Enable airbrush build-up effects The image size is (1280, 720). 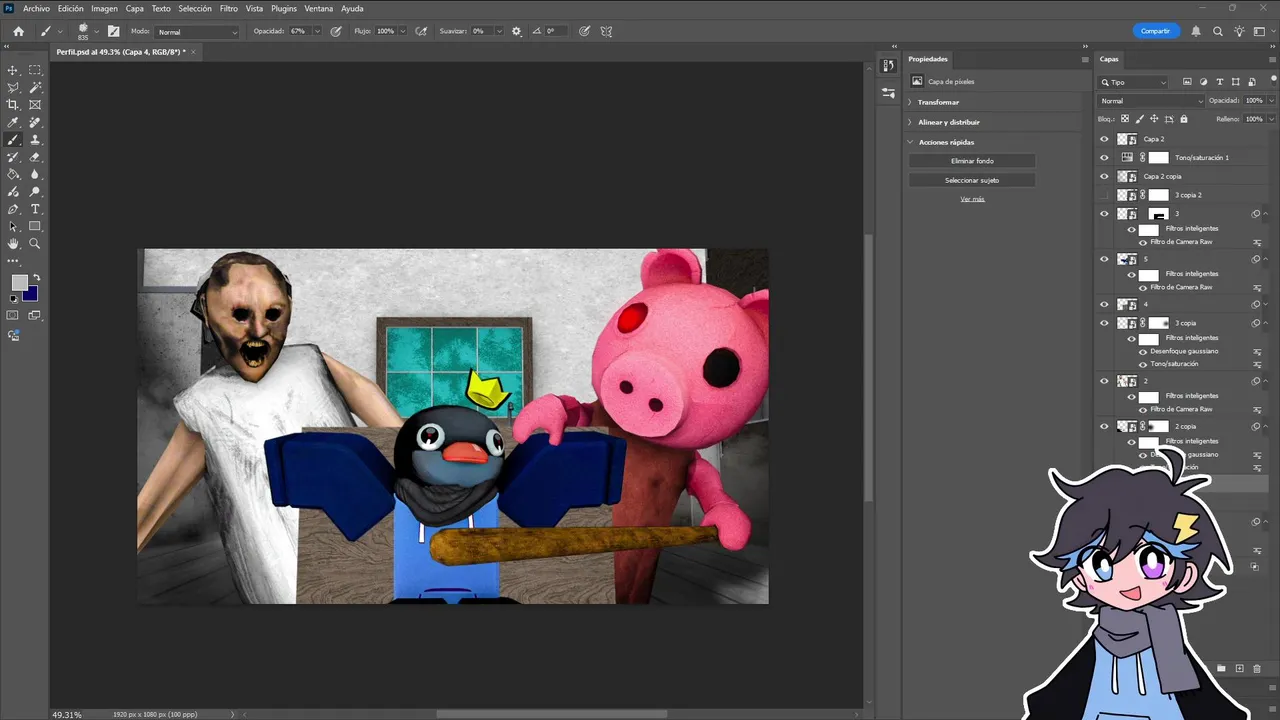[422, 31]
